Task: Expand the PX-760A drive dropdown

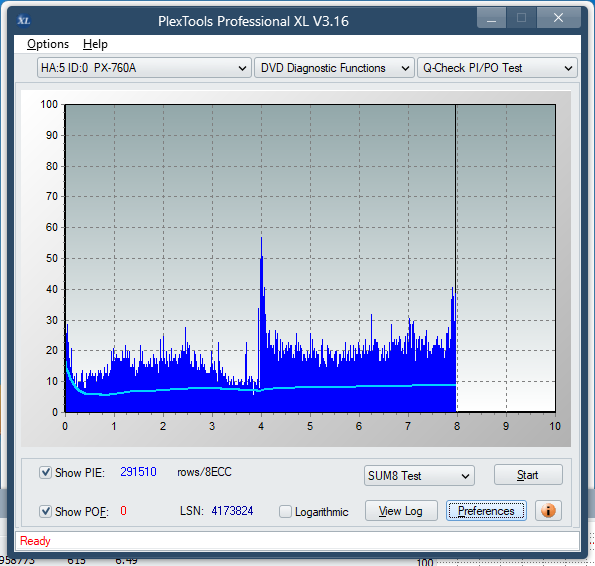Action: 144,68
